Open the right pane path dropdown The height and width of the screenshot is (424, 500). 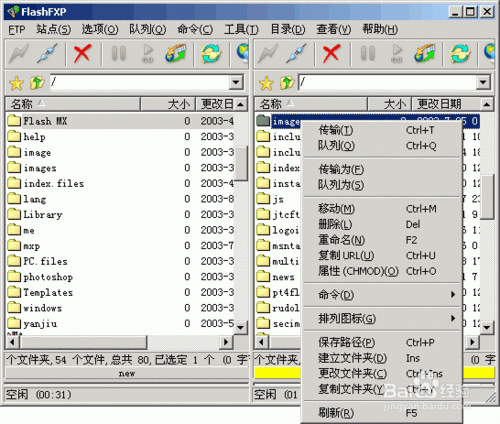tap(483, 82)
